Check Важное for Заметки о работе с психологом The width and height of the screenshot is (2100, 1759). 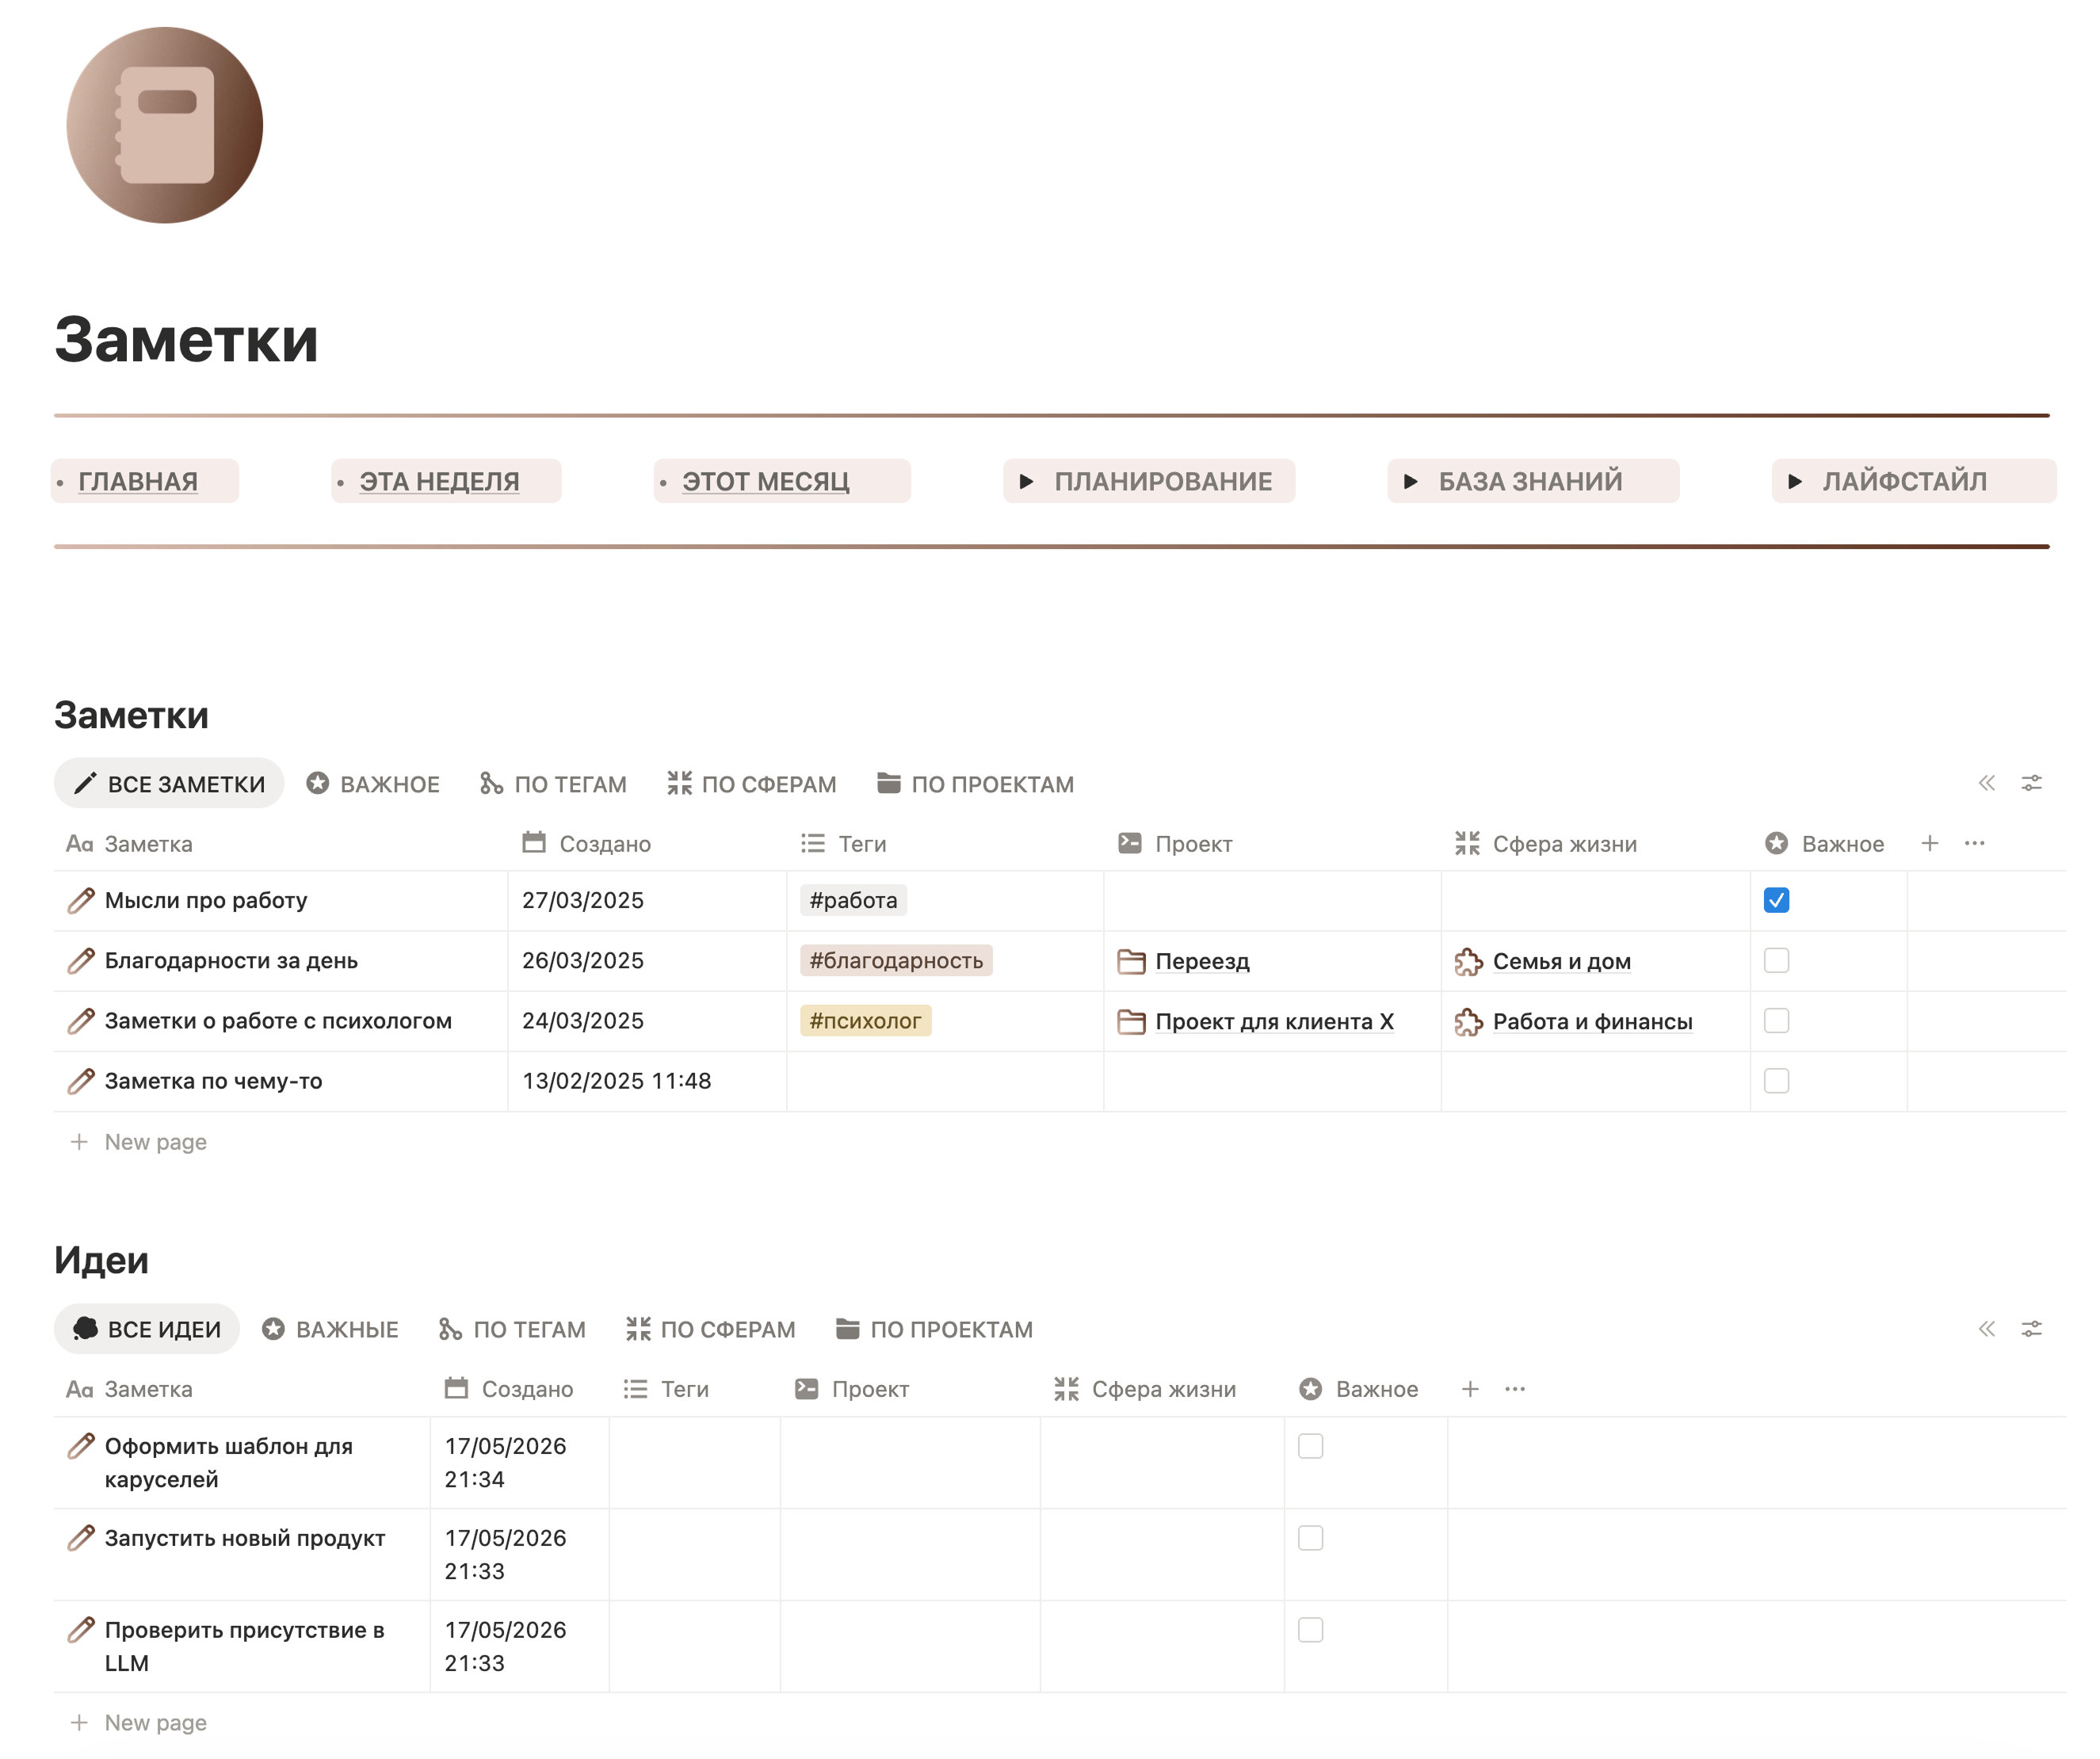pyautogui.click(x=1776, y=1020)
